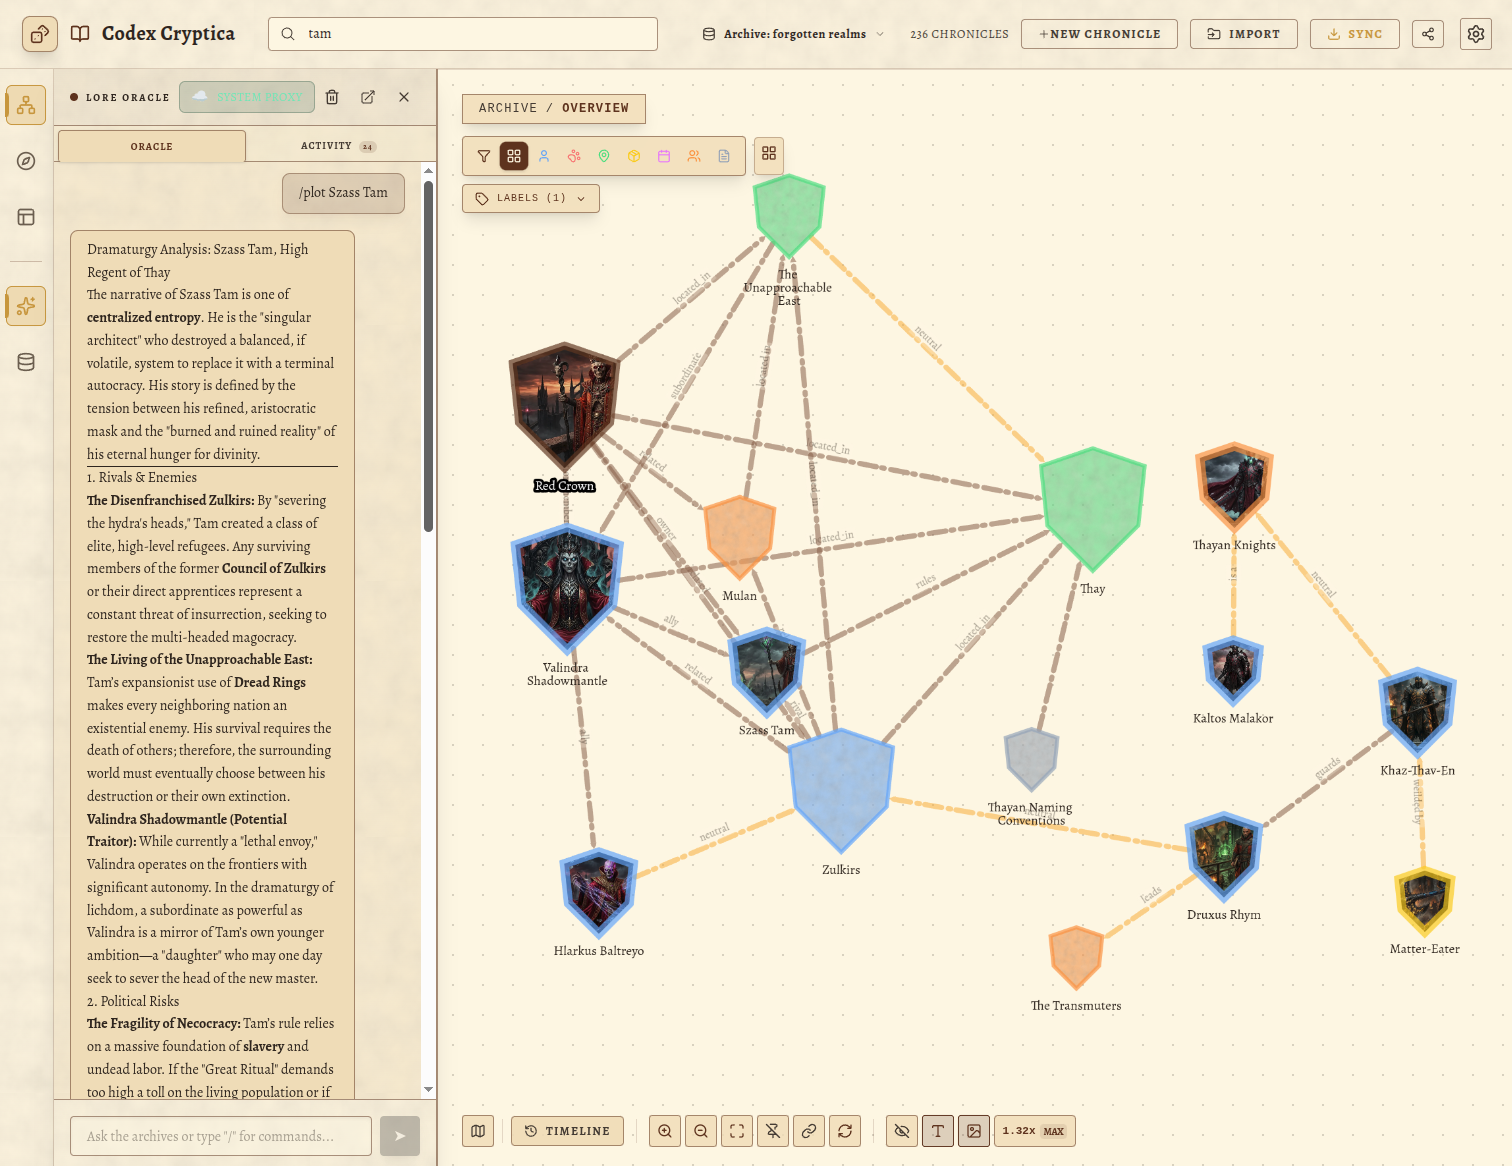The image size is (1512, 1166).
Task: Select the Thayan Knights node
Action: tap(1234, 487)
